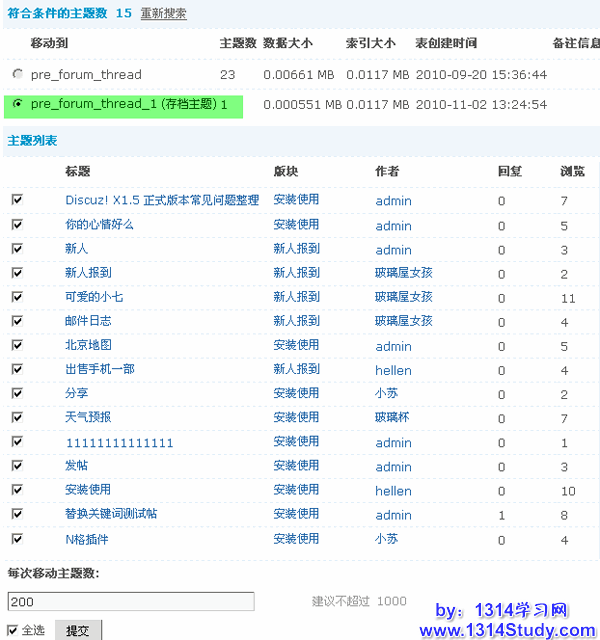This screenshot has width=600, height=640.
Task: Select the pre_forum_thread radio button
Action: click(x=17, y=75)
